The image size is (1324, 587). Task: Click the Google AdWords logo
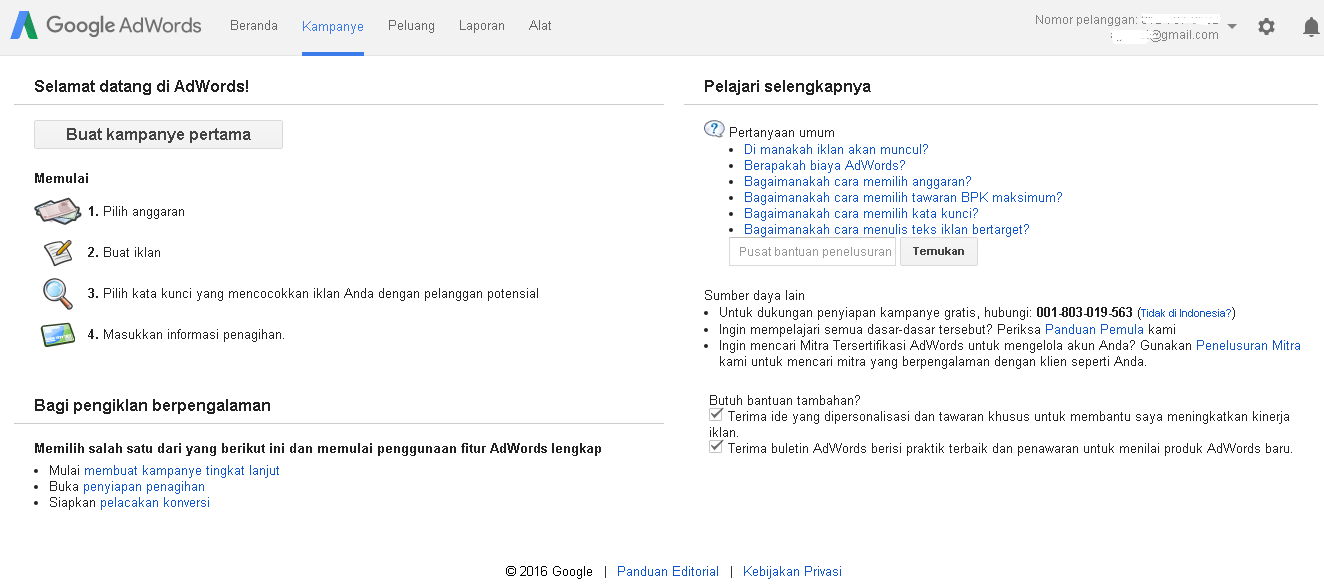pos(105,25)
